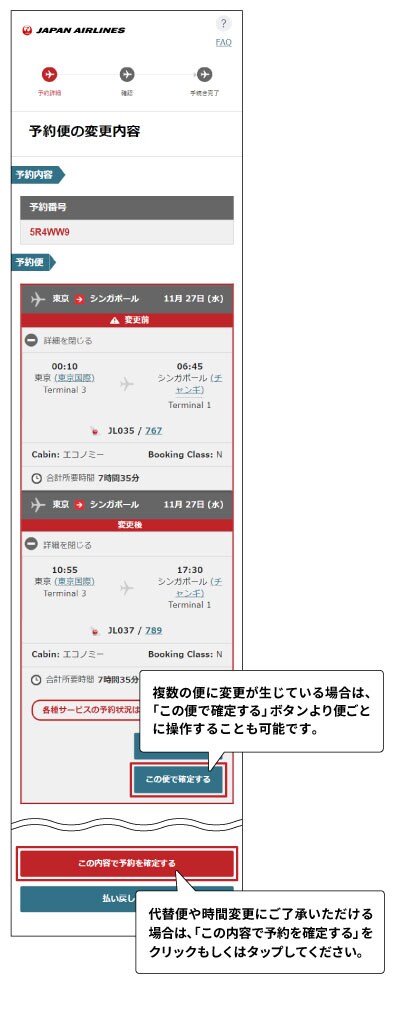This screenshot has height=1016, width=400.
Task: Open the 767 aircraft type link
Action: pos(154,430)
